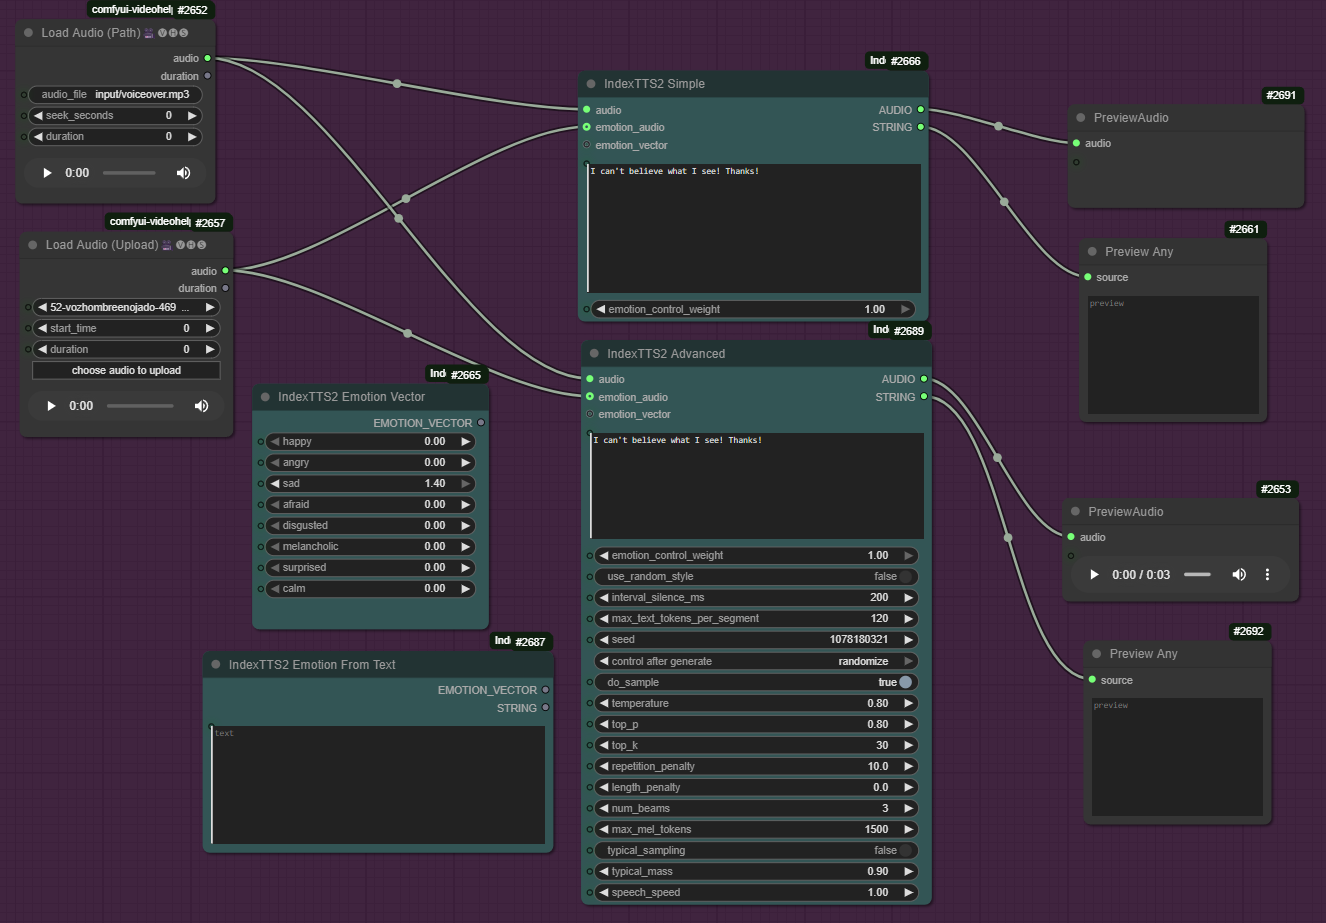Screen dimensions: 1326x923
Task: Collapse IndexTTS2 Simple using its title circle
Action: (x=590, y=84)
